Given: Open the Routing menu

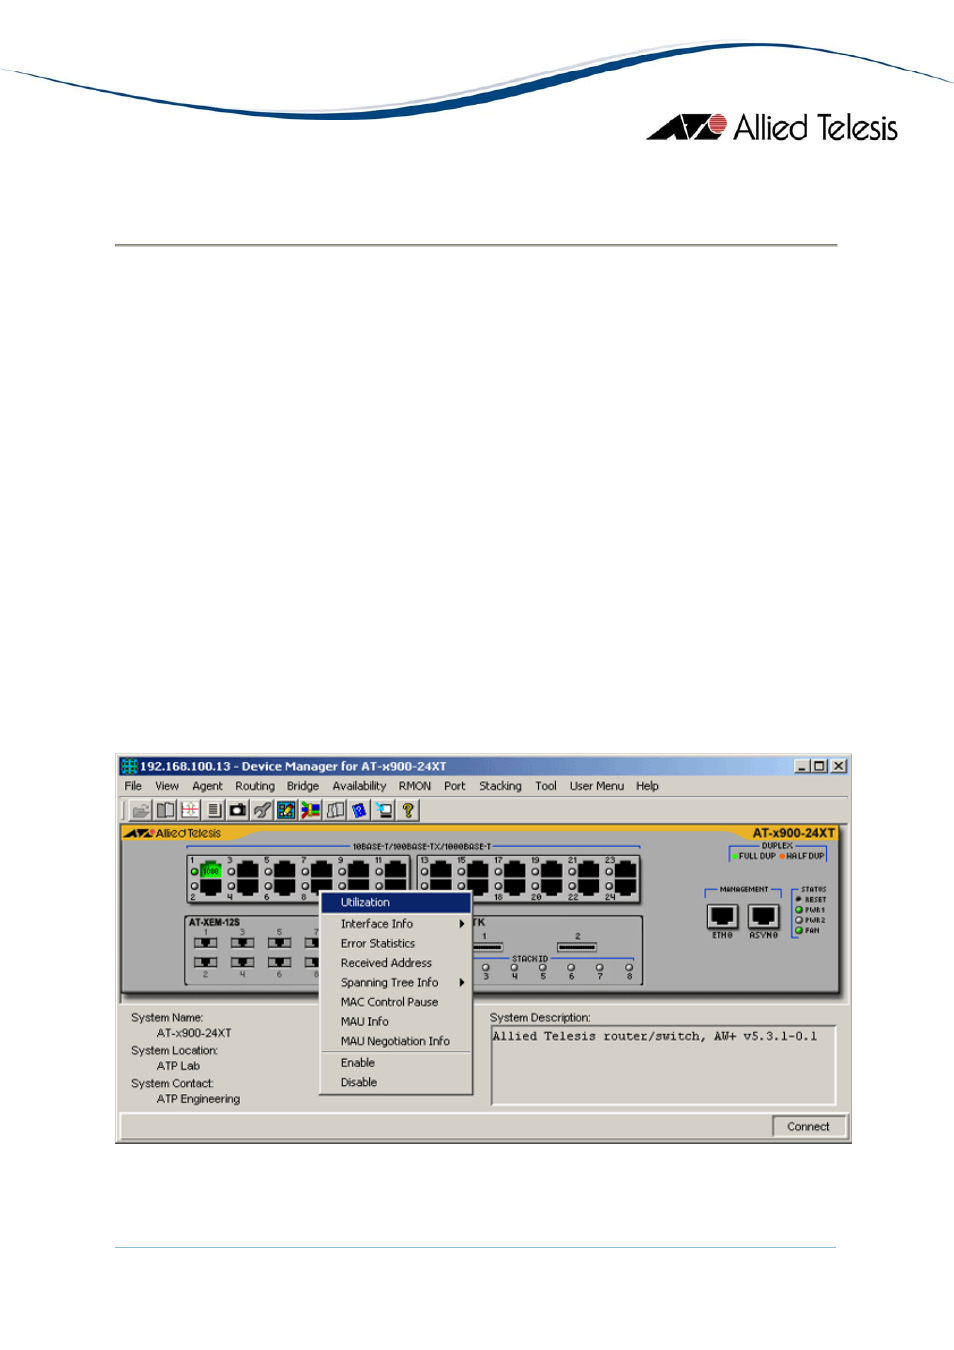Looking at the screenshot, I should click(x=255, y=786).
